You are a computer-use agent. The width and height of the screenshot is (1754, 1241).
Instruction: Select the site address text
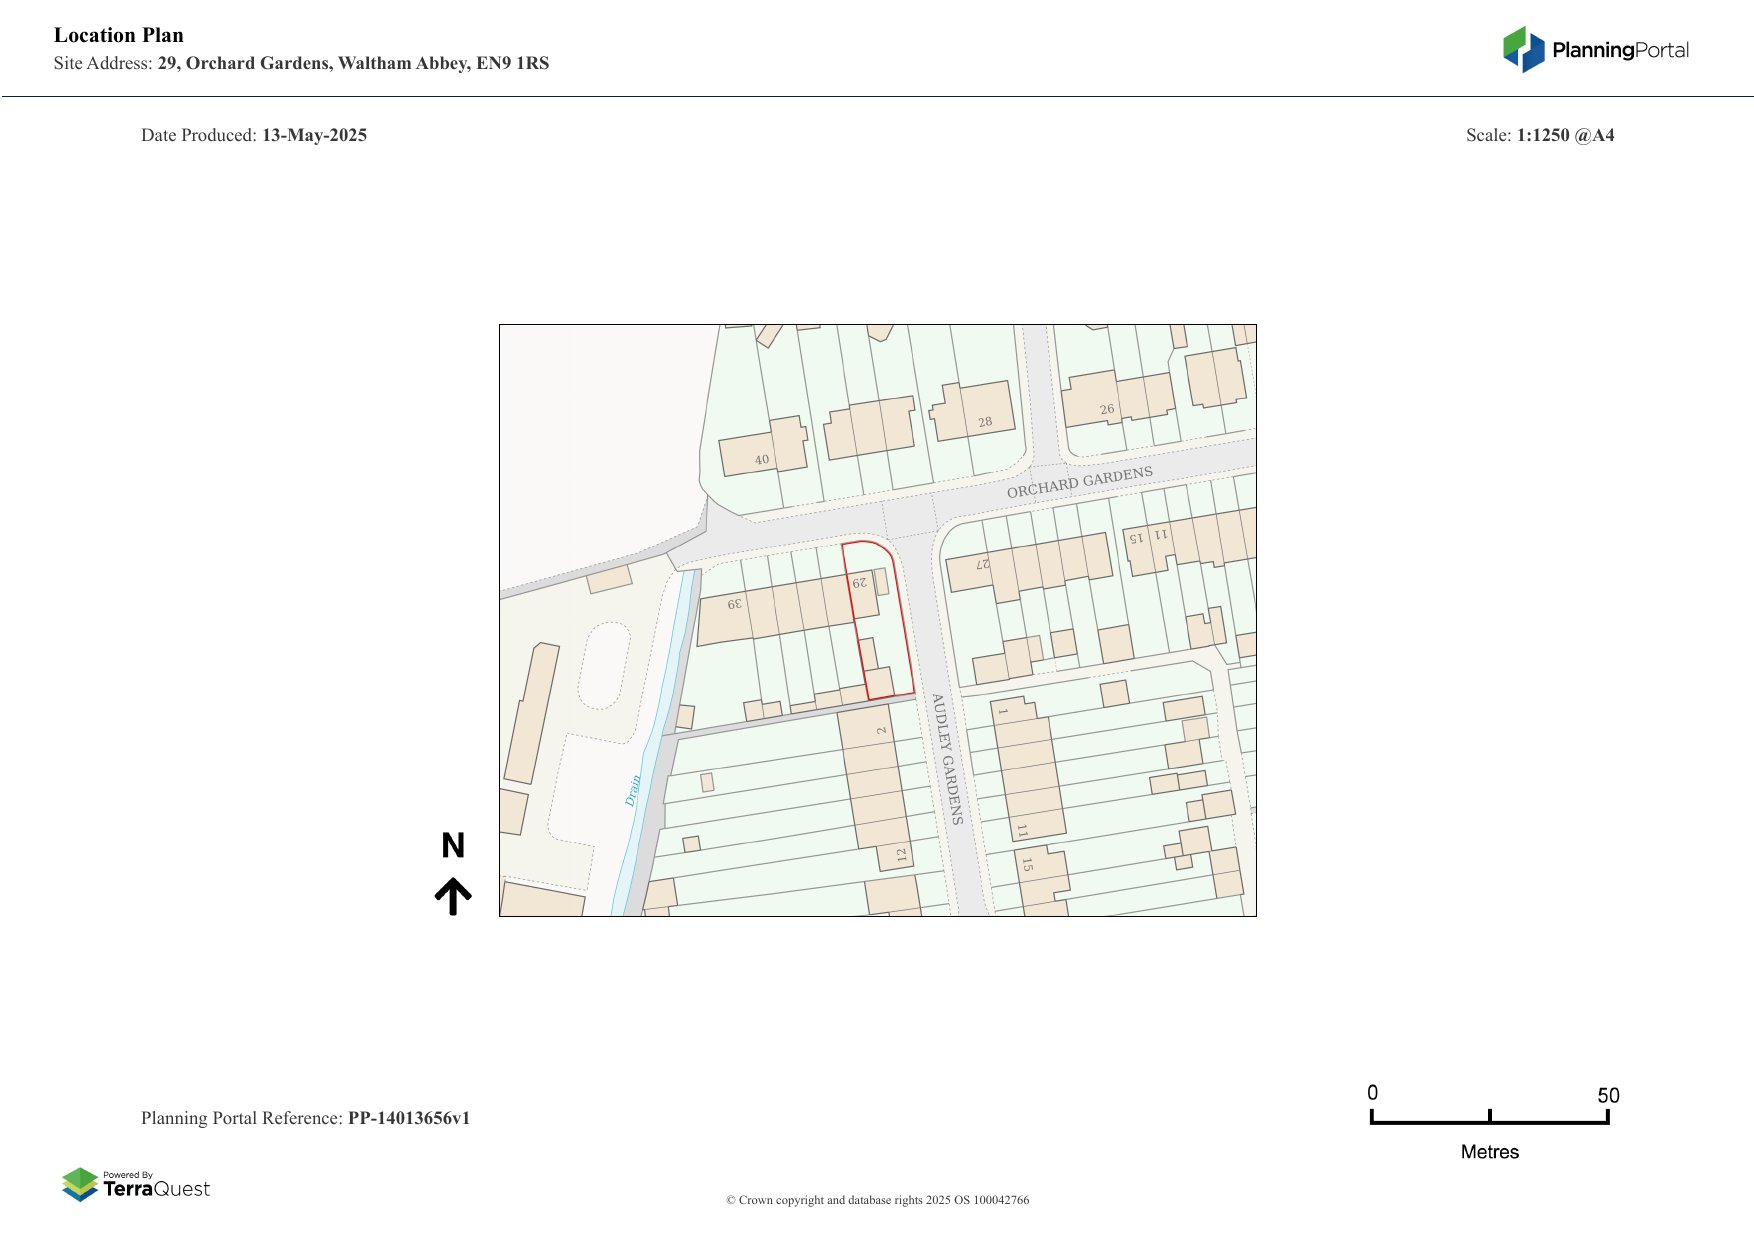pyautogui.click(x=353, y=63)
